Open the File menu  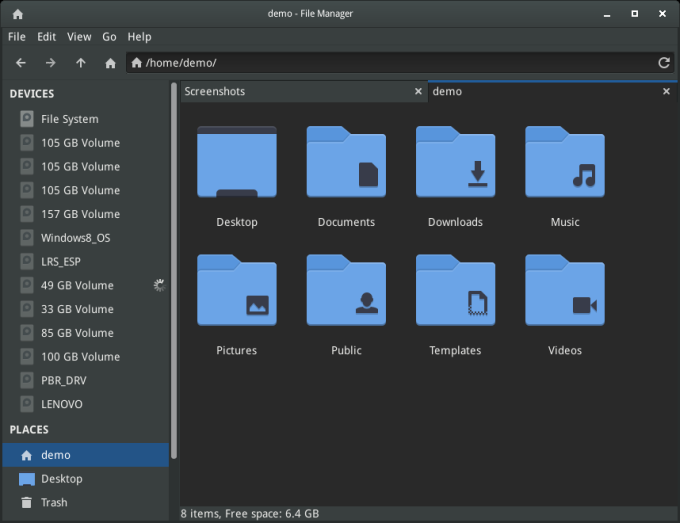[x=16, y=37]
